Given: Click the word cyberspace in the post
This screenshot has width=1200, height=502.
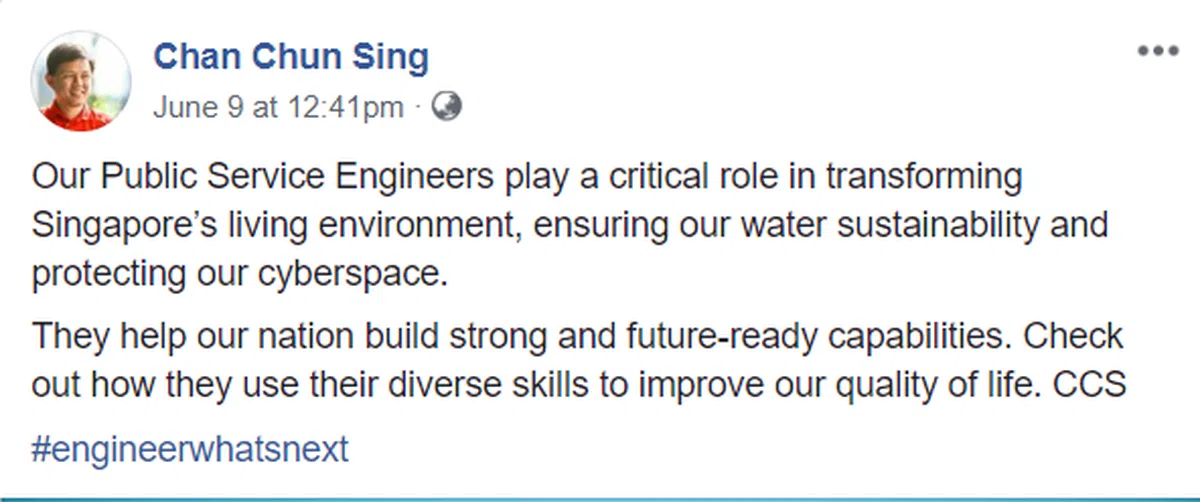Looking at the screenshot, I should click(x=355, y=274).
